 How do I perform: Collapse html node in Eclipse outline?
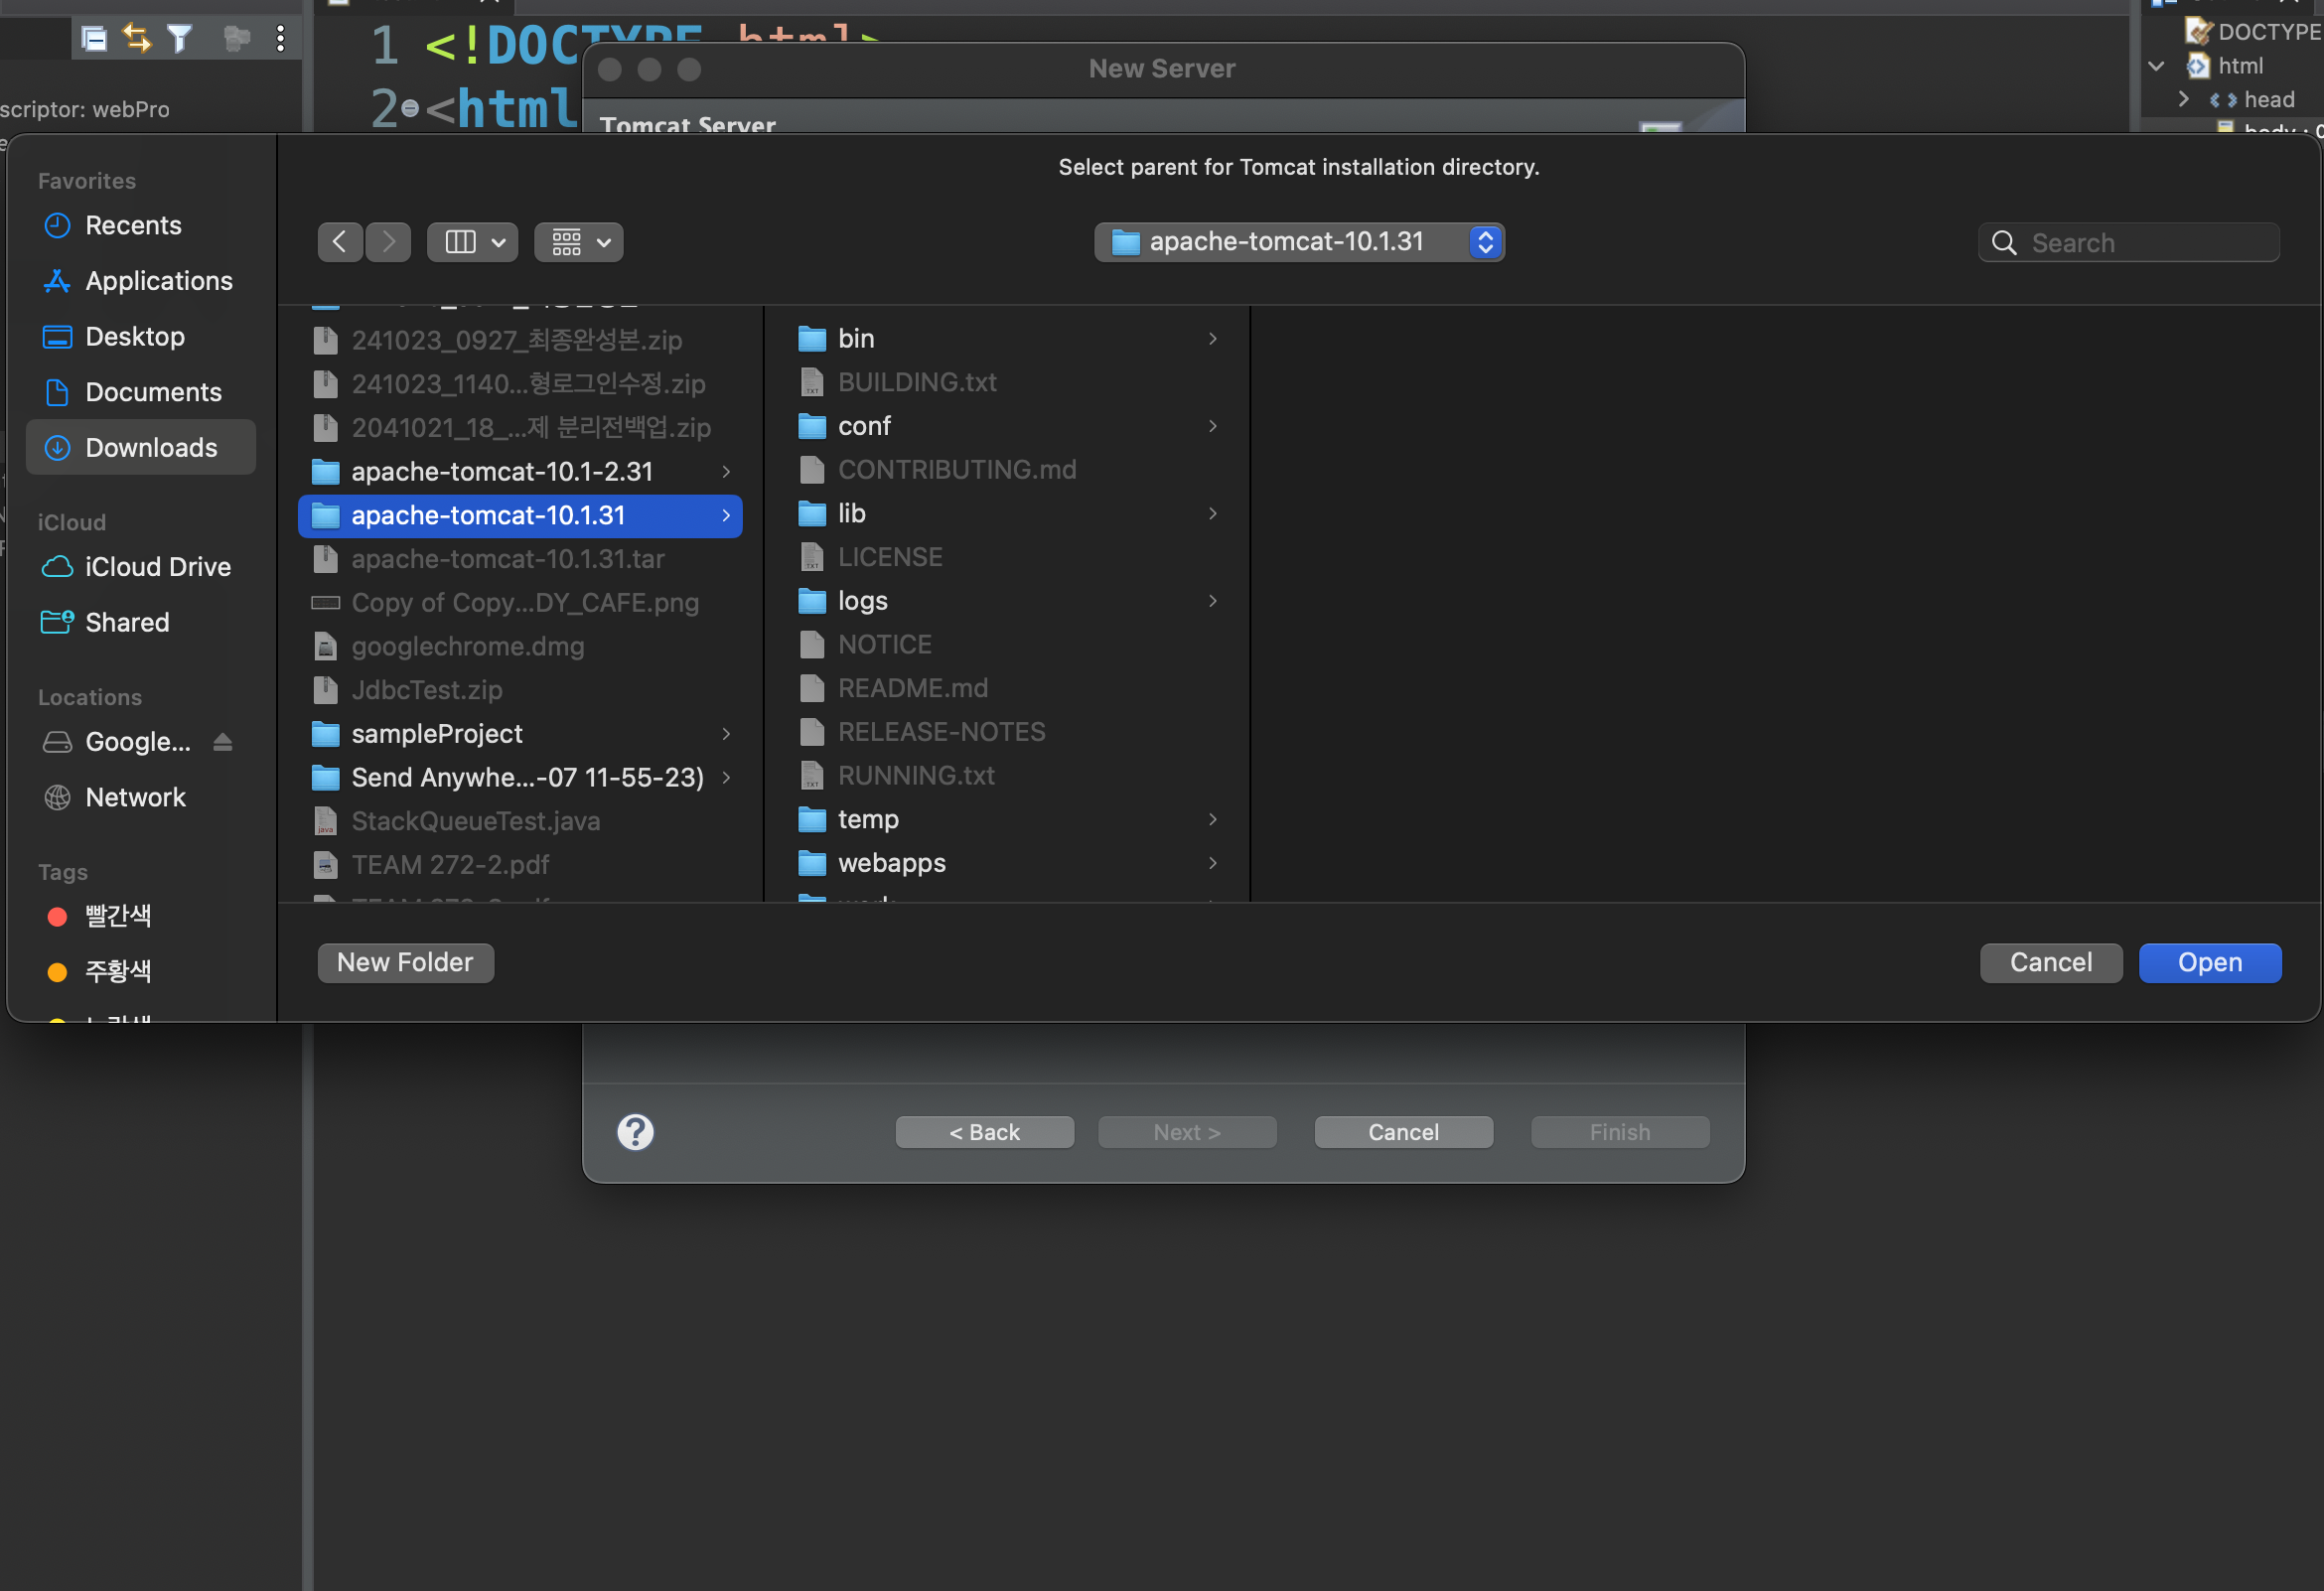[2157, 67]
